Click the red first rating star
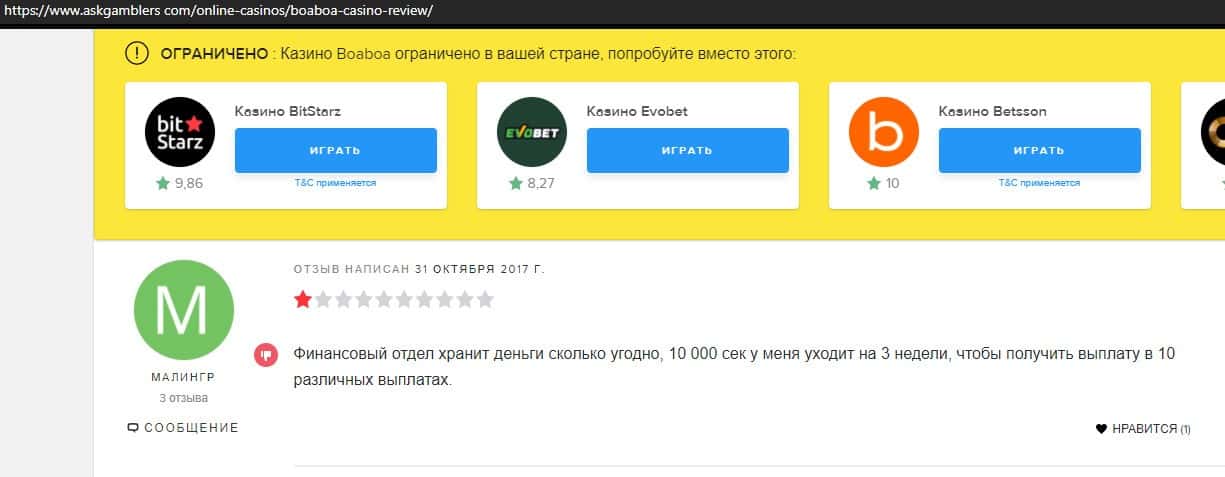Screen dimensions: 1225x477 pyautogui.click(x=303, y=298)
